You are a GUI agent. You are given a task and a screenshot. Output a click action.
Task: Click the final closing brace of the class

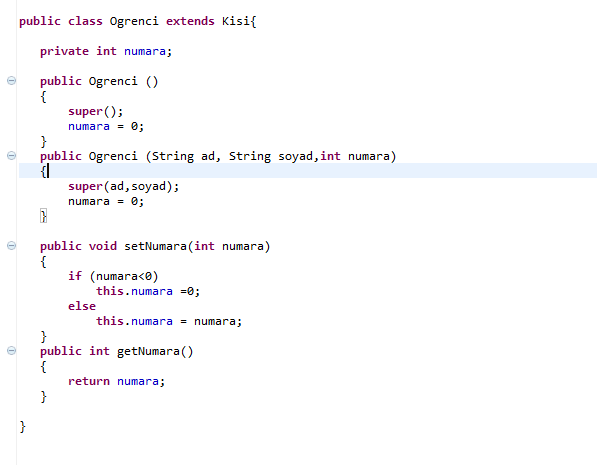tap(22, 426)
